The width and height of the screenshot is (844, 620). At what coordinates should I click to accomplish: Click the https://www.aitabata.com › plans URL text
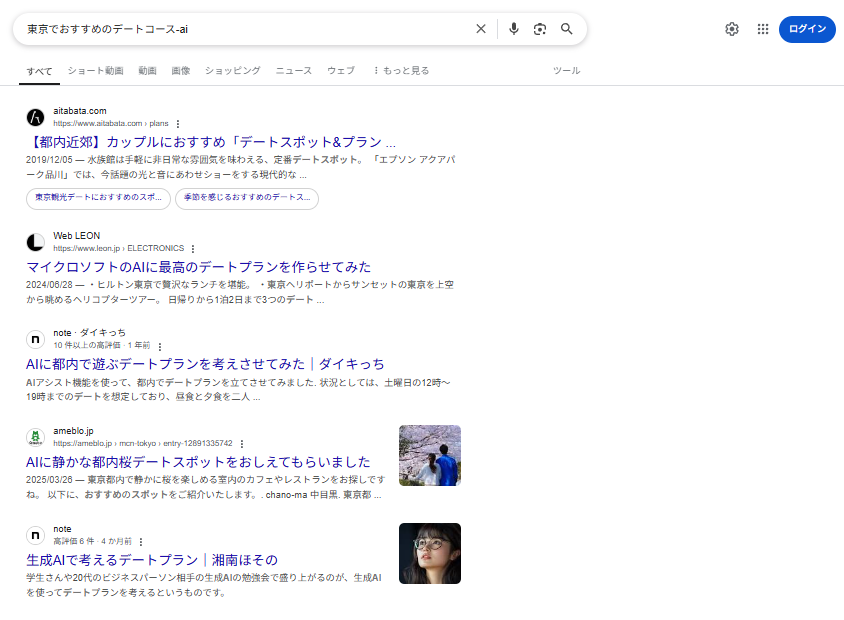(110, 123)
